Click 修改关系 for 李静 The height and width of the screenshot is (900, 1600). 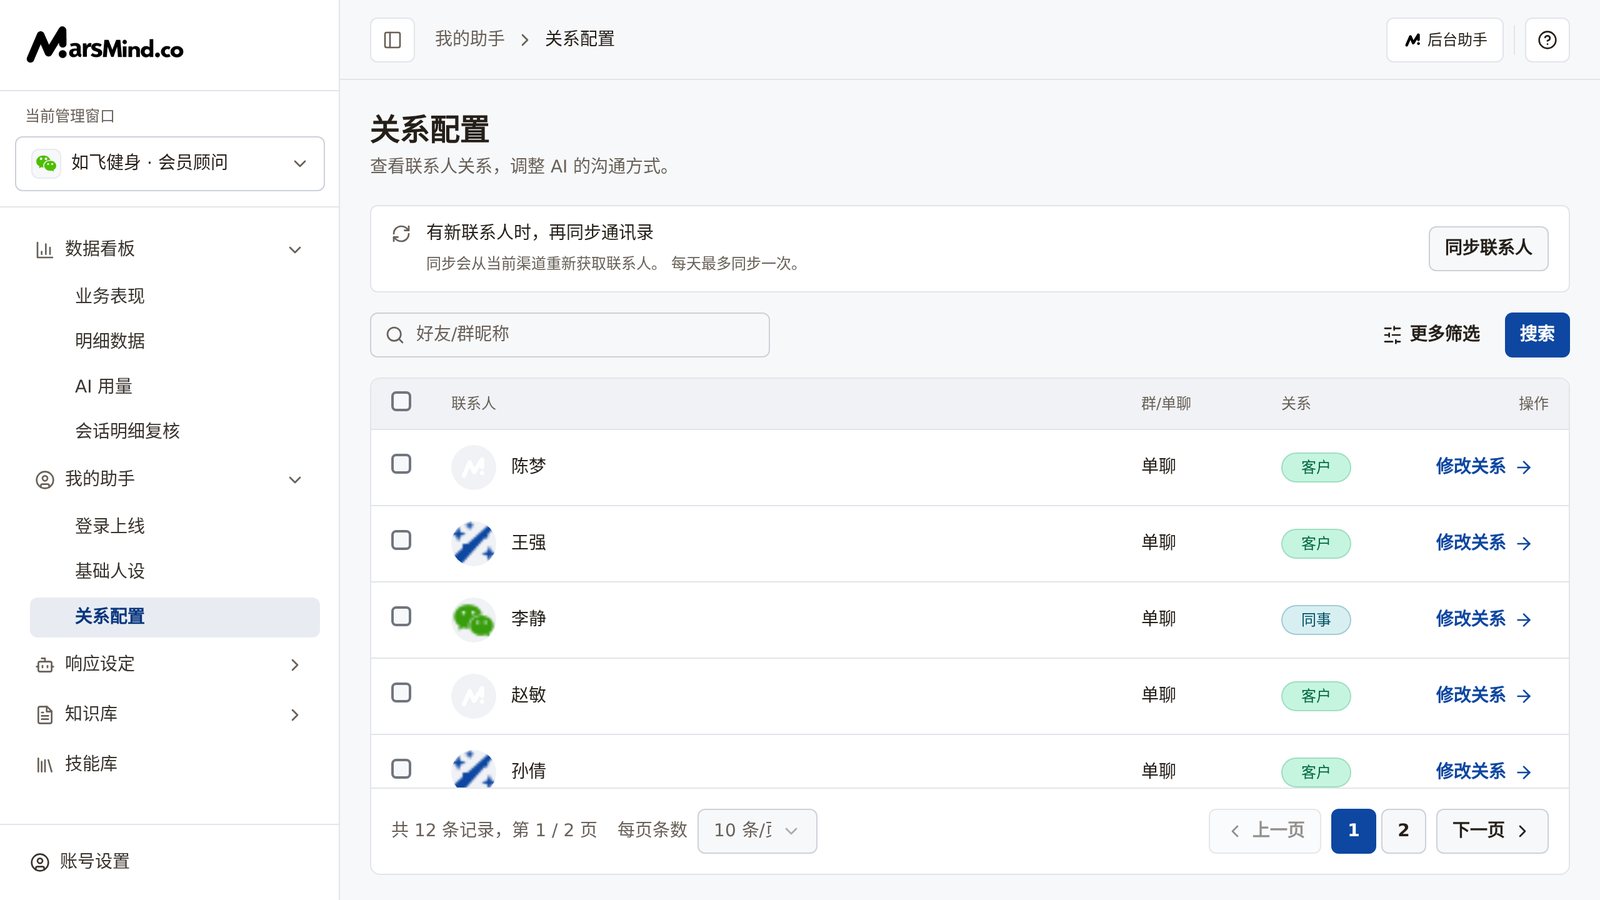1483,619
